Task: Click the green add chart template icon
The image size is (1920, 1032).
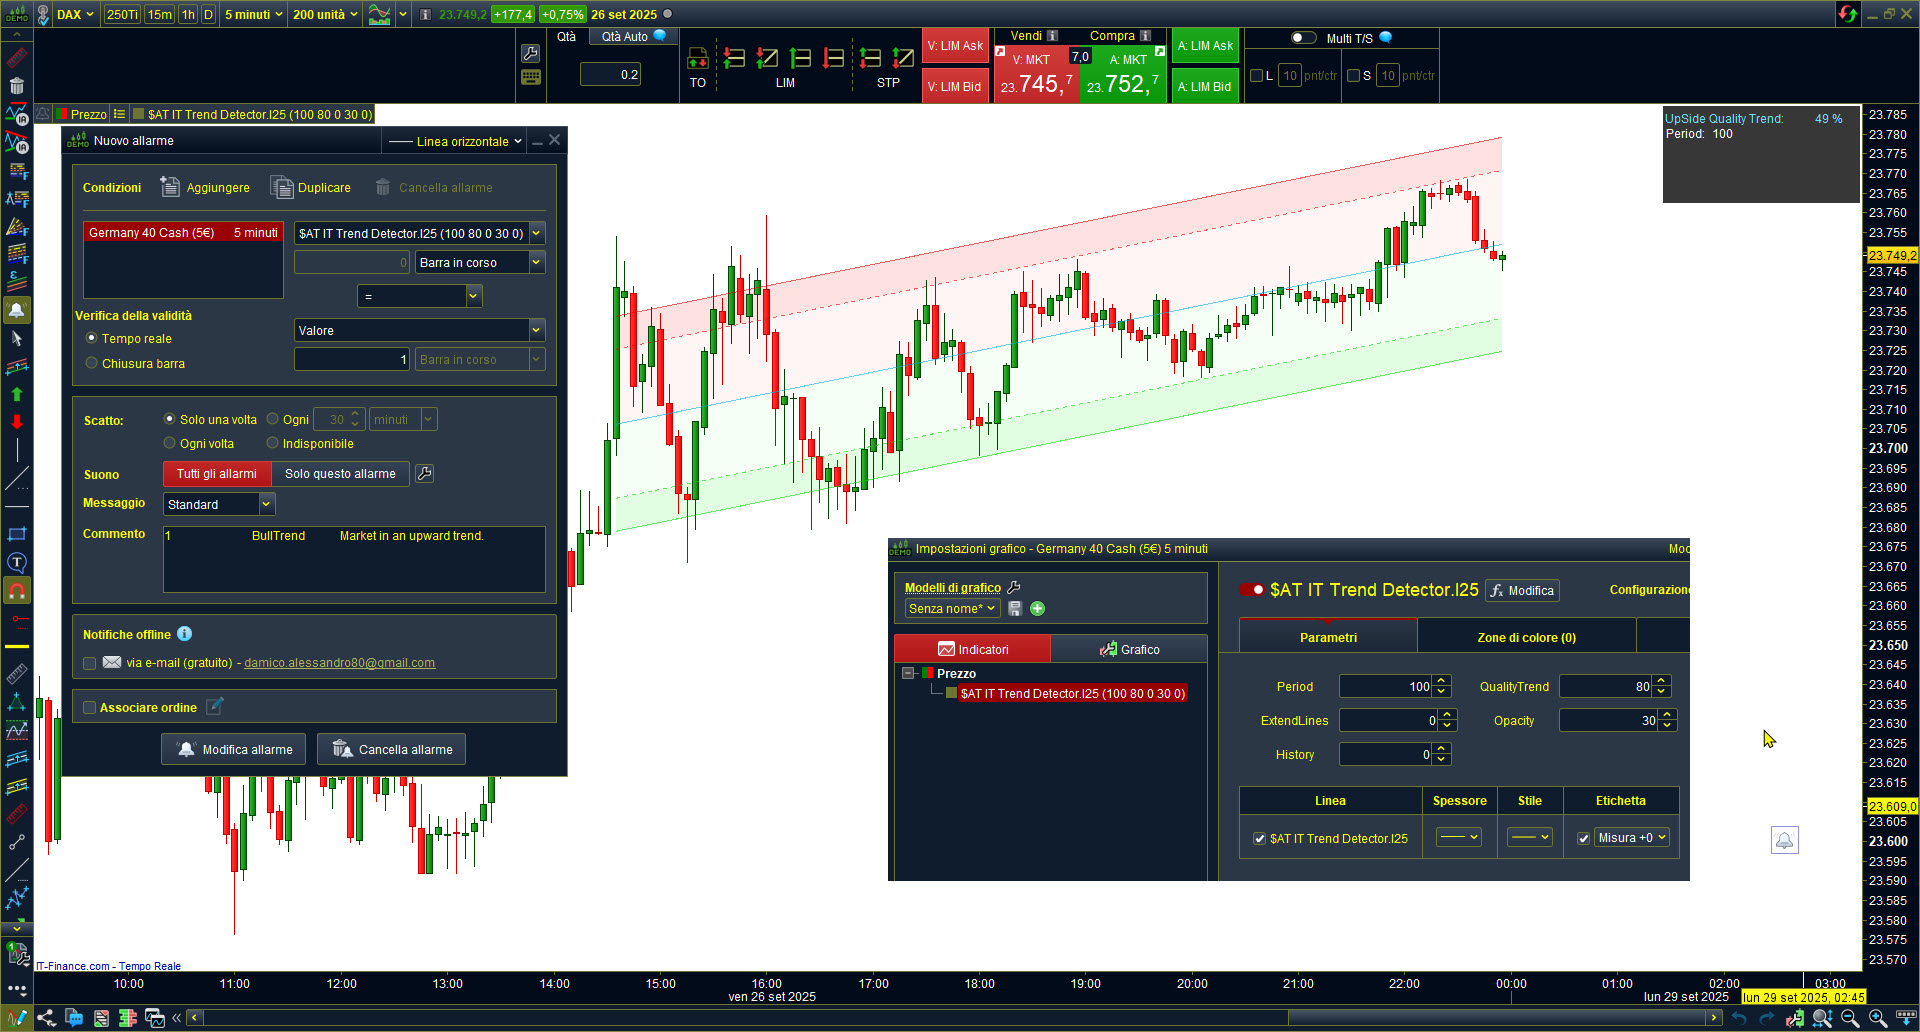Action: (1038, 609)
